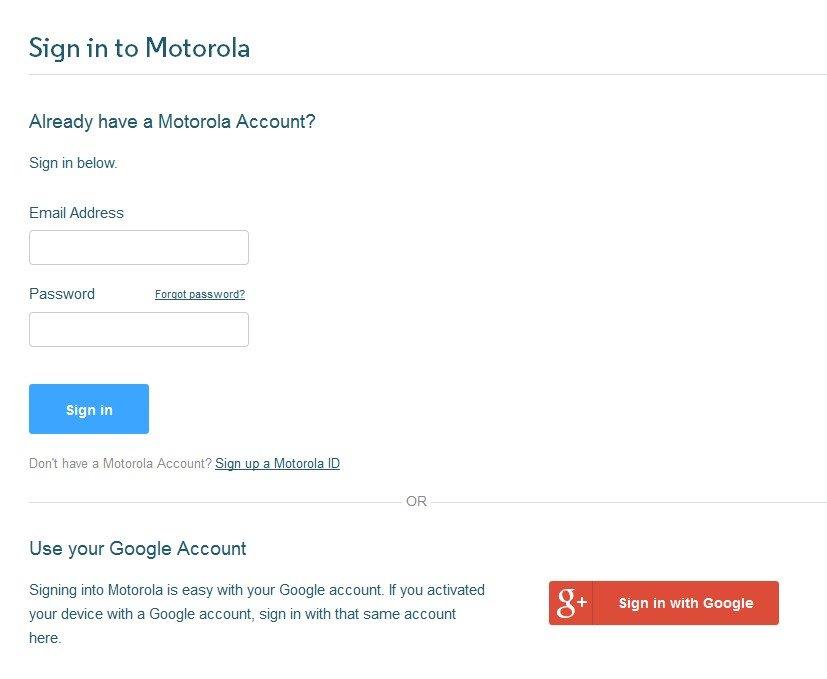Image resolution: width=827 pixels, height=679 pixels.
Task: Click the Sign in below. instruction text
Action: (x=73, y=163)
